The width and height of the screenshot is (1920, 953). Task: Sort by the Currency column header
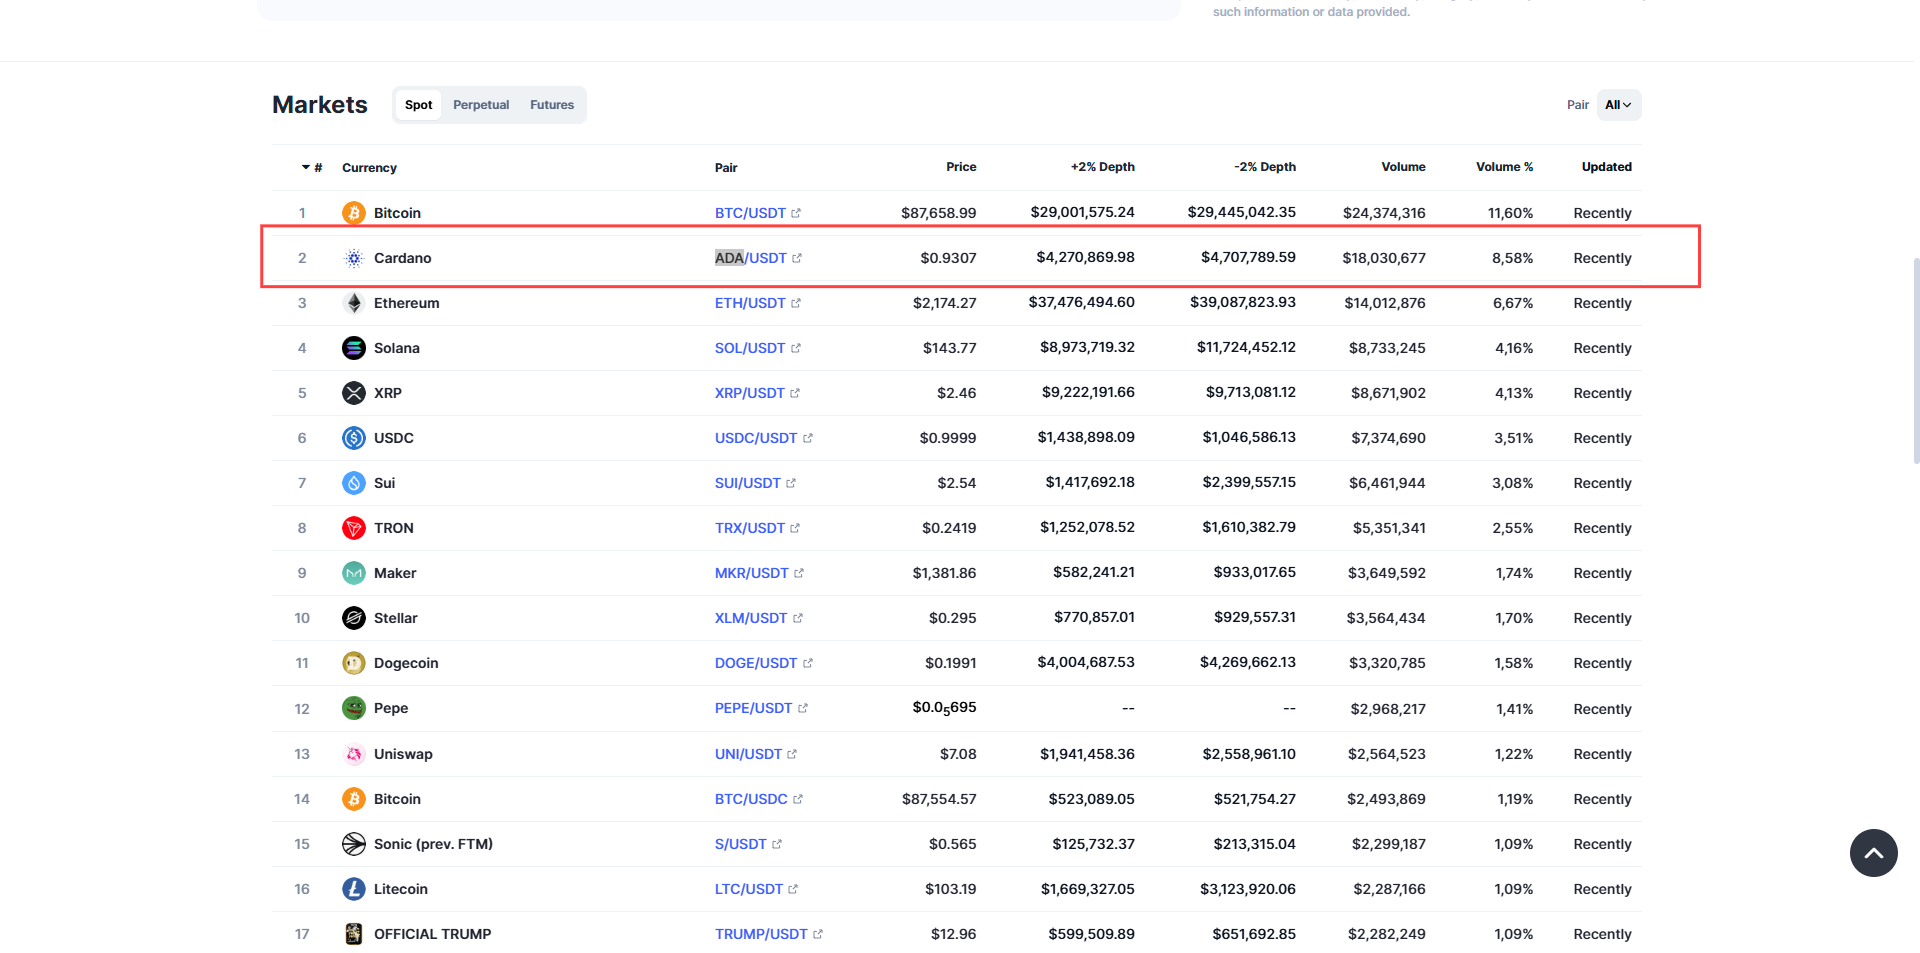369,168
